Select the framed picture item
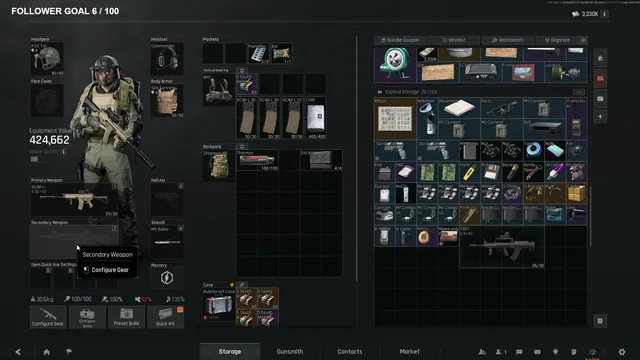This screenshot has width=640, height=360. point(523,72)
